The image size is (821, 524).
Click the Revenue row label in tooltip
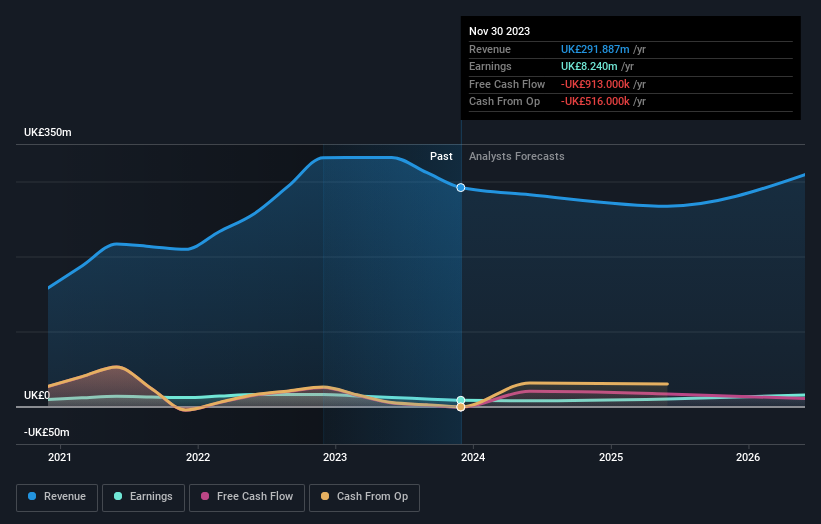[490, 49]
